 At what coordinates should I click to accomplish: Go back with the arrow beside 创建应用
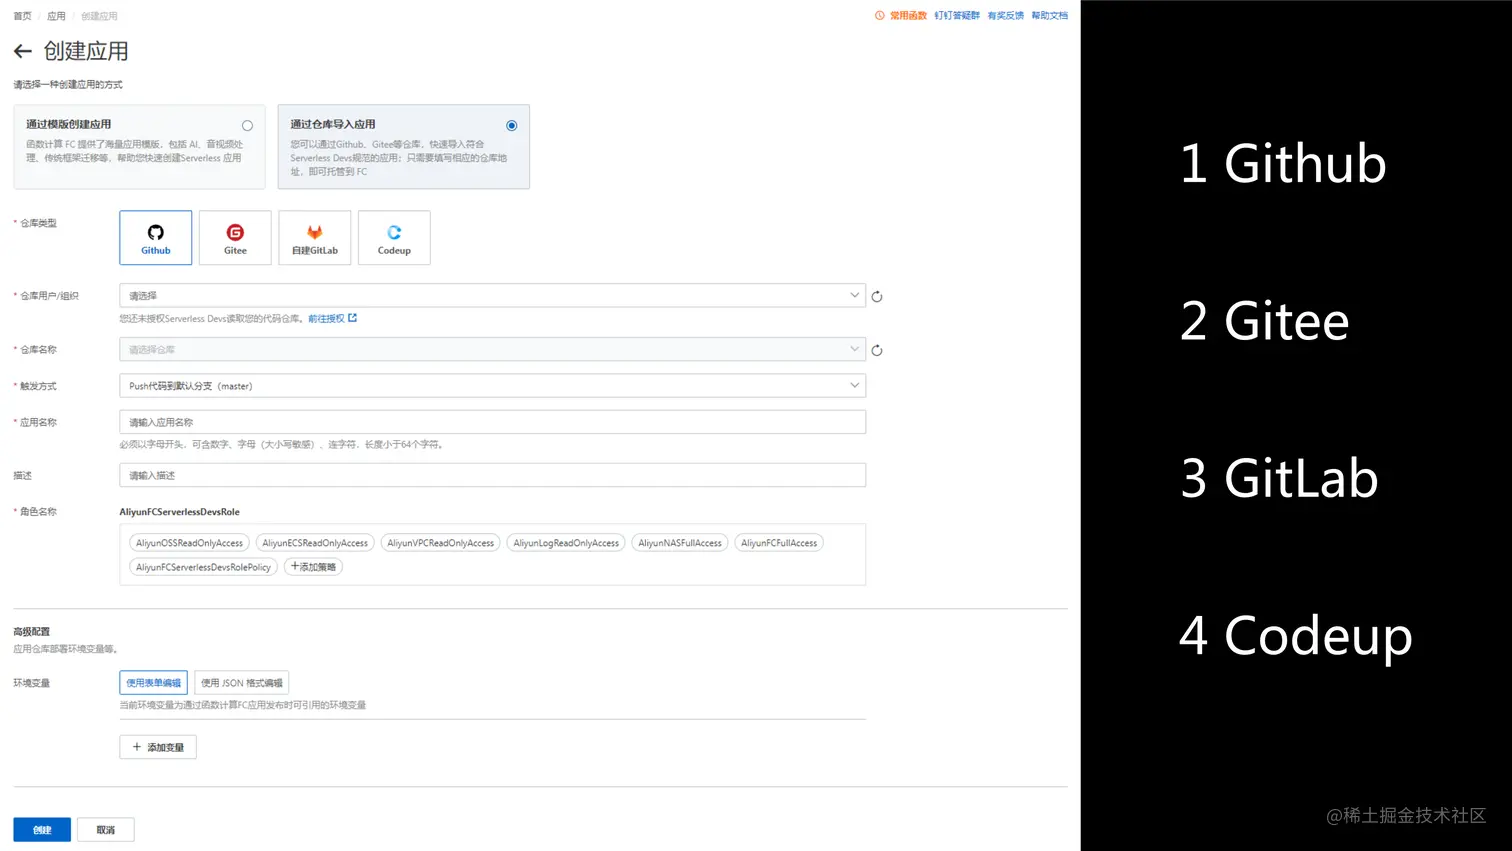coord(22,51)
